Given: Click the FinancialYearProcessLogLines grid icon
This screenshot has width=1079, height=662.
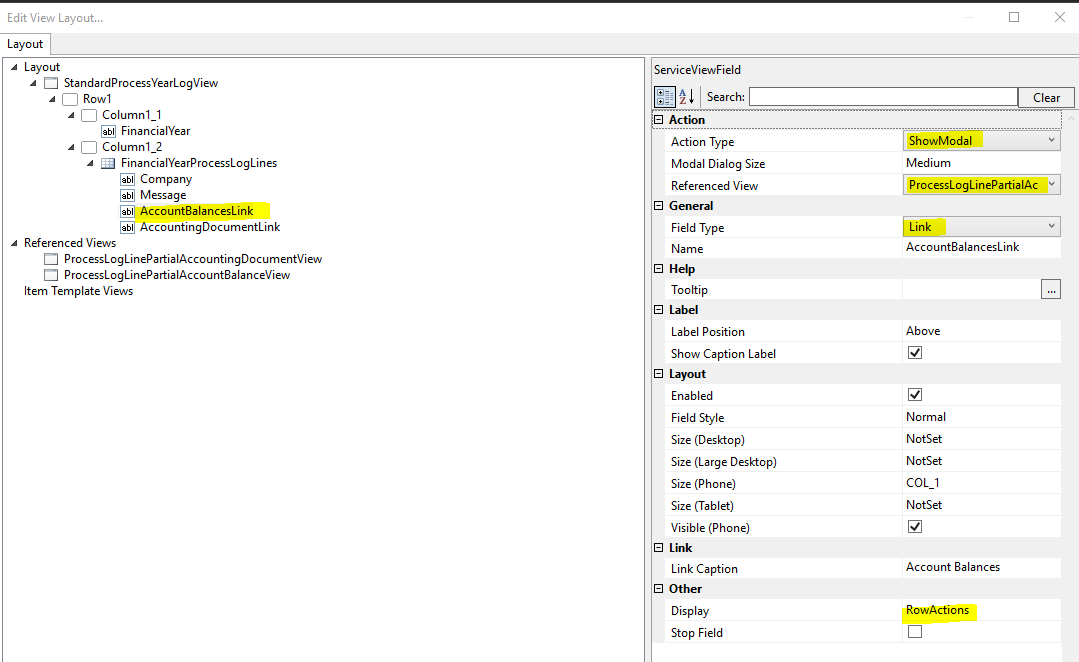Looking at the screenshot, I should 108,163.
